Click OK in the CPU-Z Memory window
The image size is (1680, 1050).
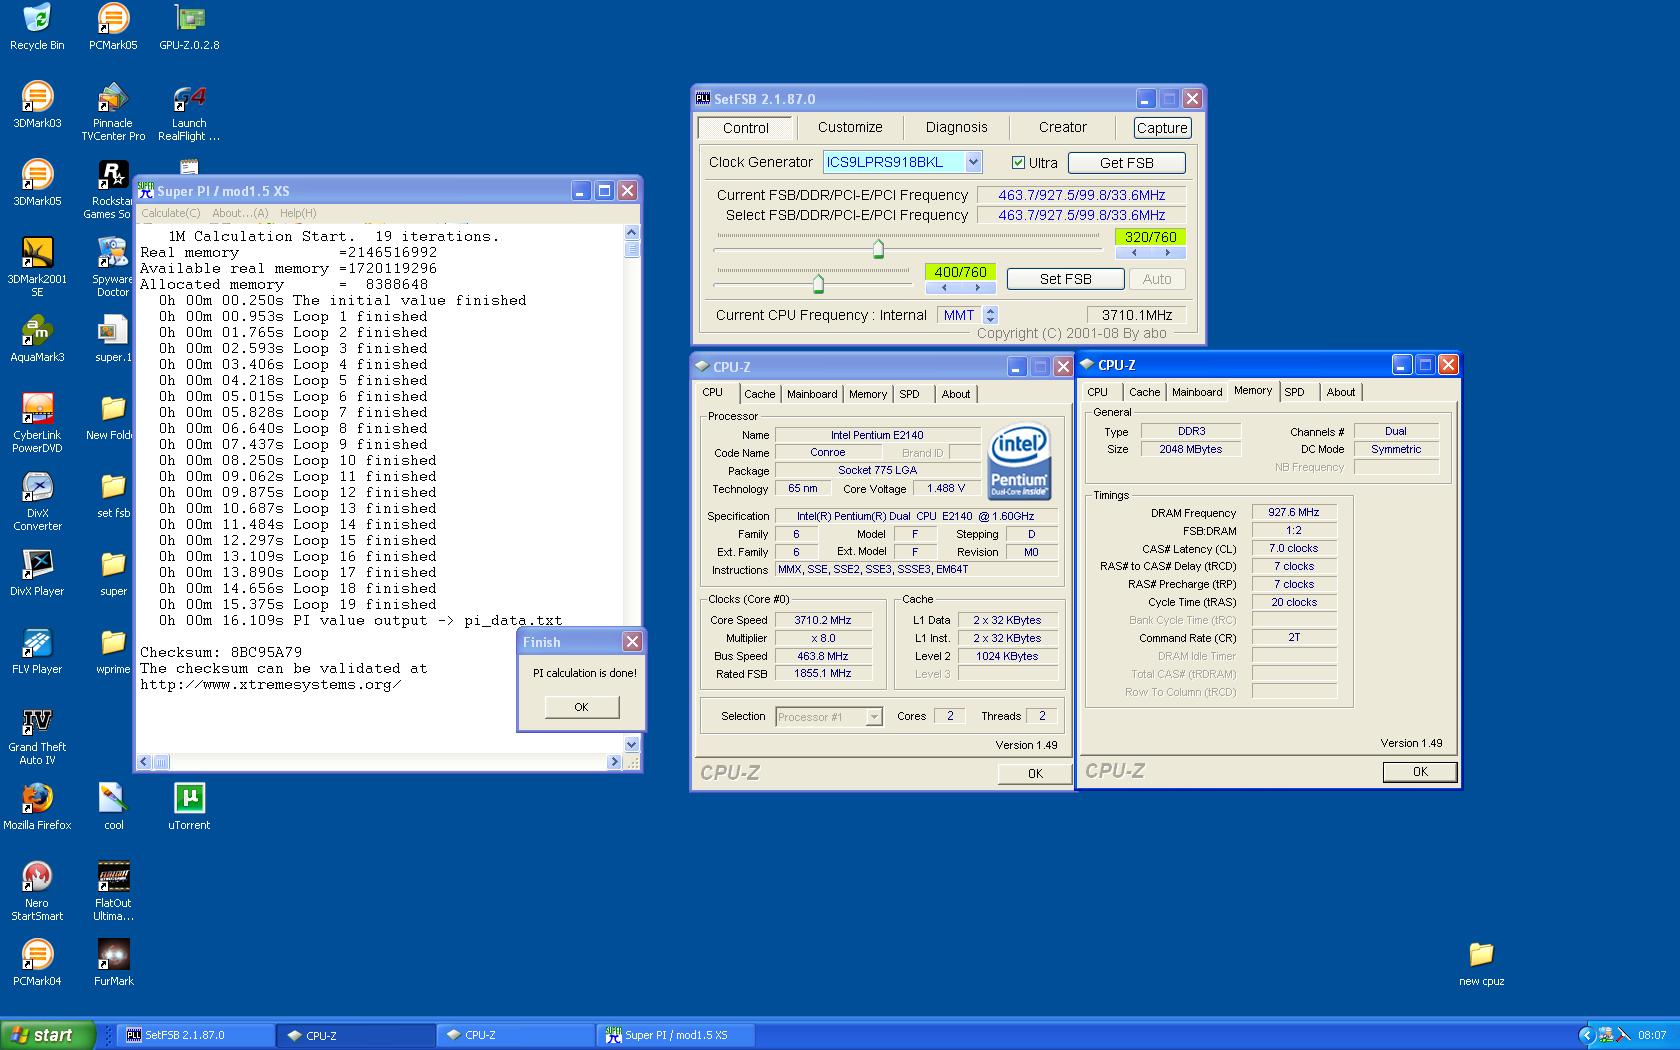[x=1420, y=771]
